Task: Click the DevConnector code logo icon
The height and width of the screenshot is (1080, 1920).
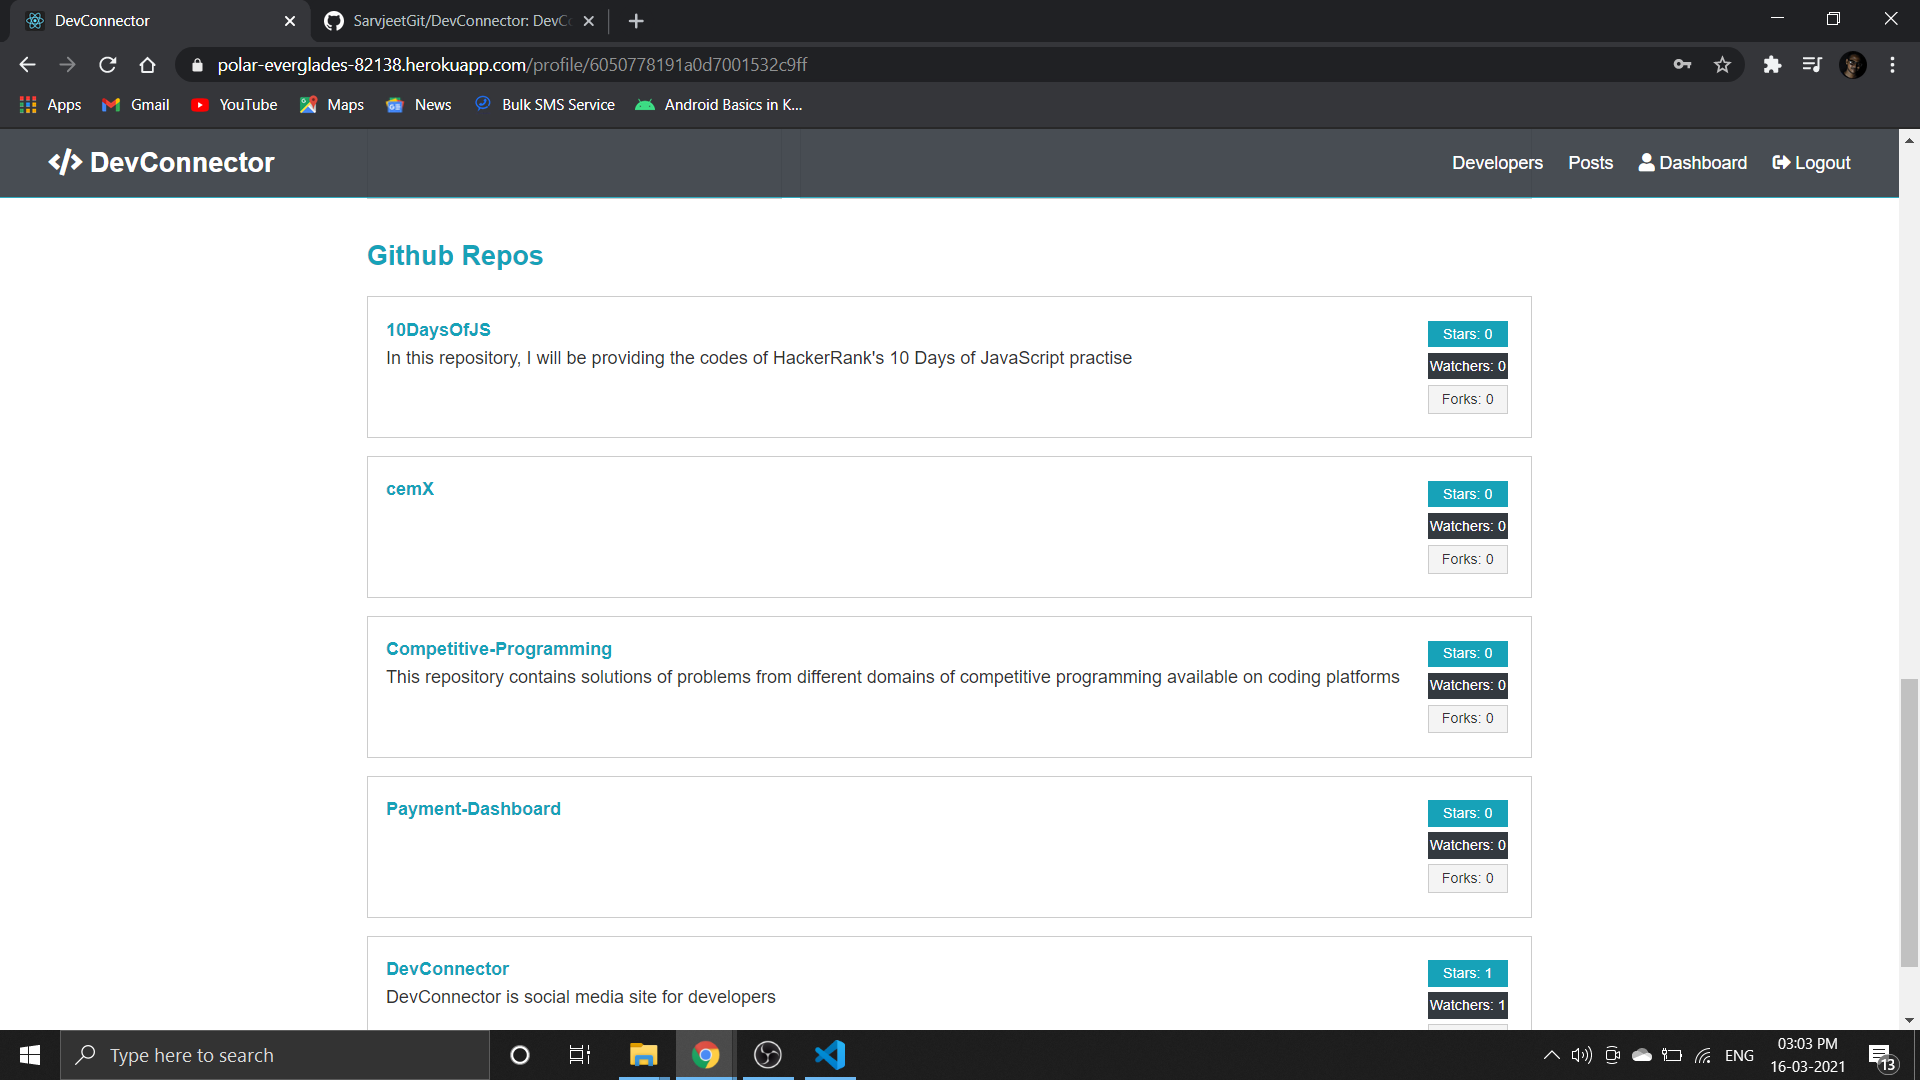Action: 65,162
